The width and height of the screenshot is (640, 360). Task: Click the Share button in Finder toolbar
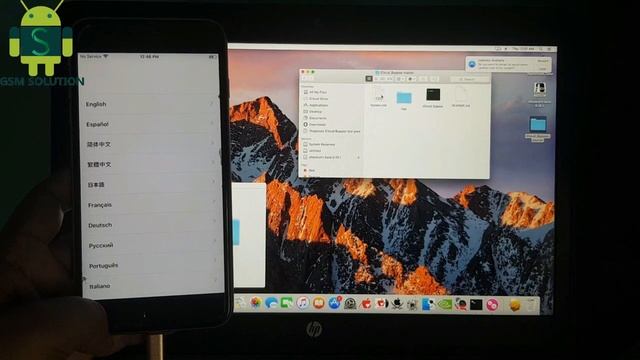(x=423, y=79)
